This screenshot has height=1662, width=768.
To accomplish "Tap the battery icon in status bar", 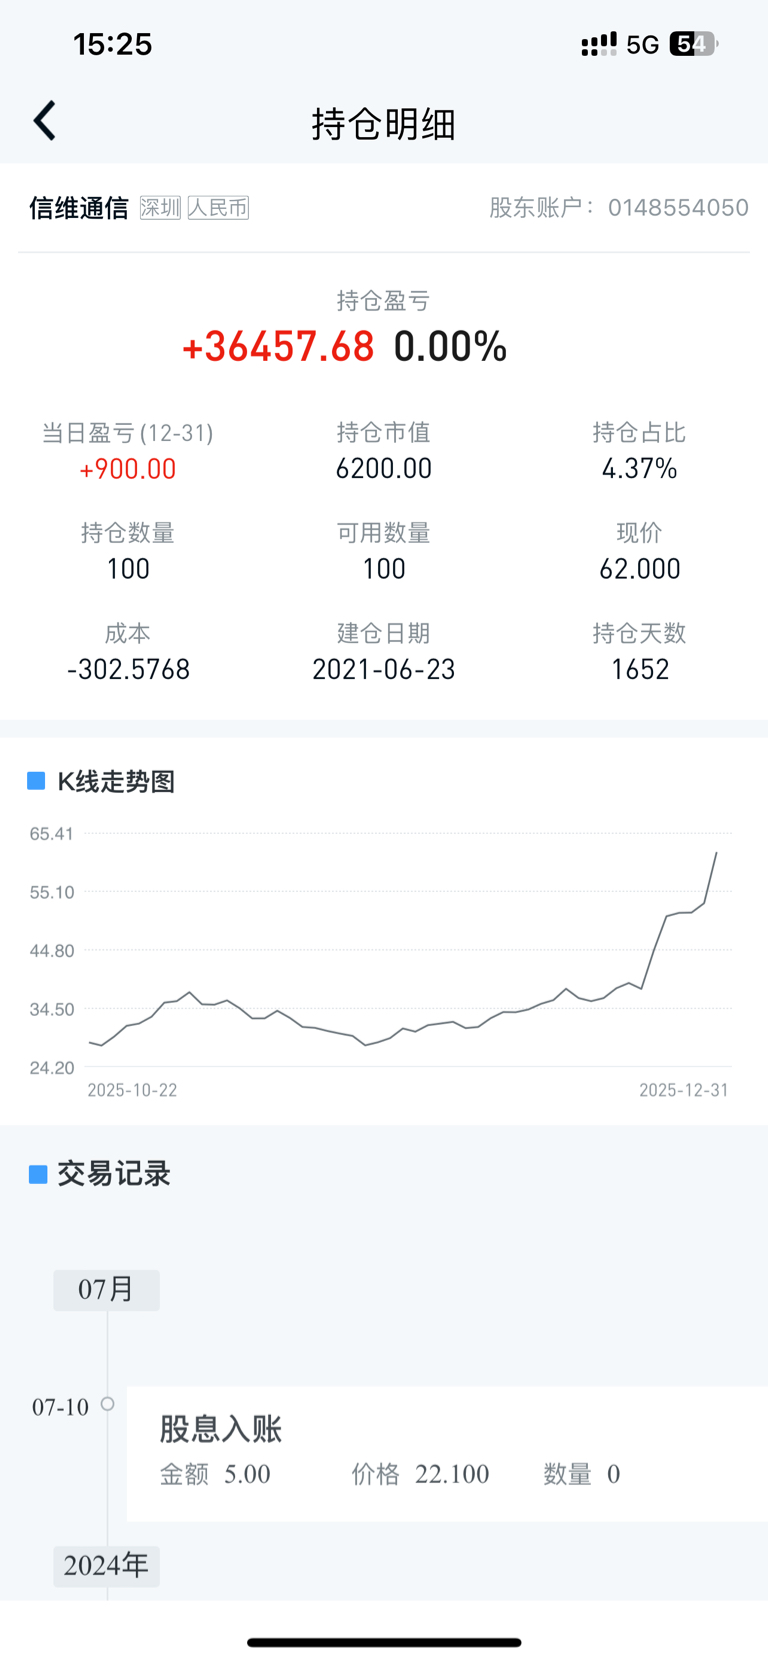I will coord(694,44).
